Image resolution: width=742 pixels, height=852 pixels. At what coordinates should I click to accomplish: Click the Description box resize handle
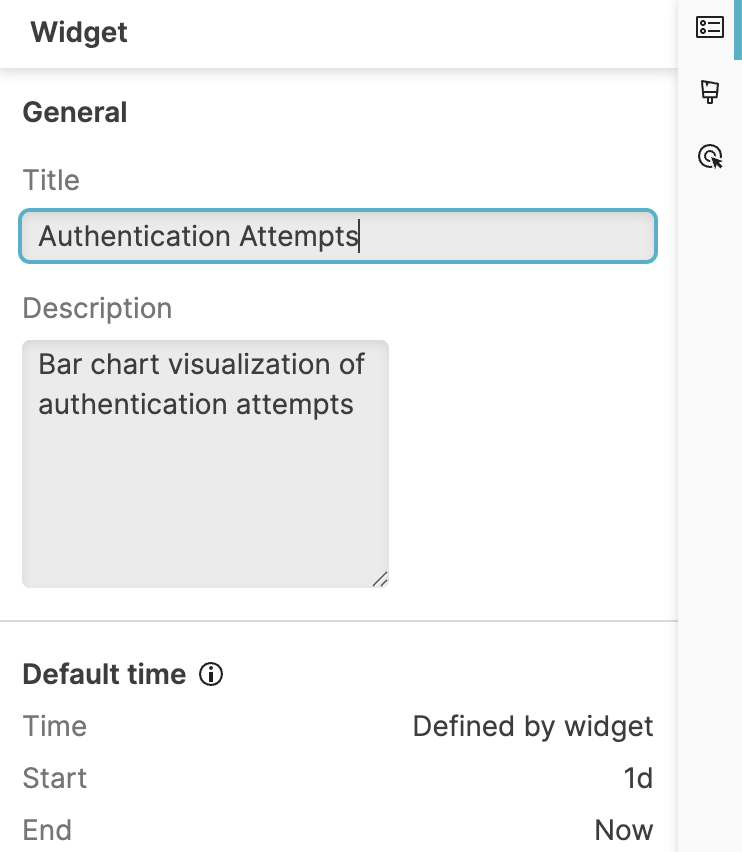[381, 577]
